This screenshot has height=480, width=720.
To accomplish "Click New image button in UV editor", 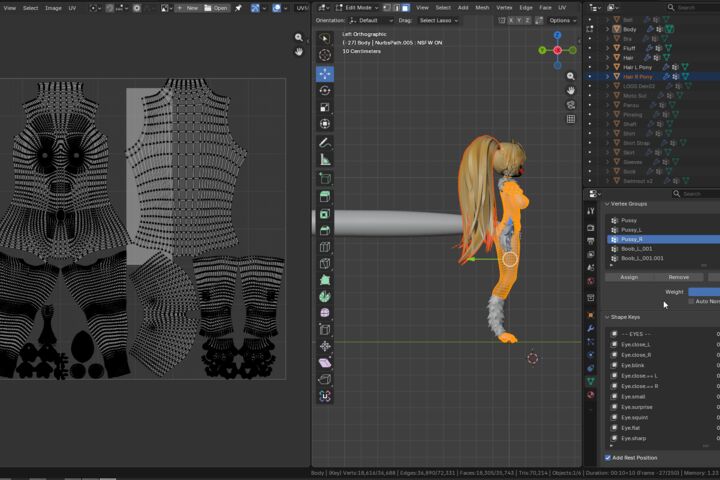I will [x=188, y=8].
